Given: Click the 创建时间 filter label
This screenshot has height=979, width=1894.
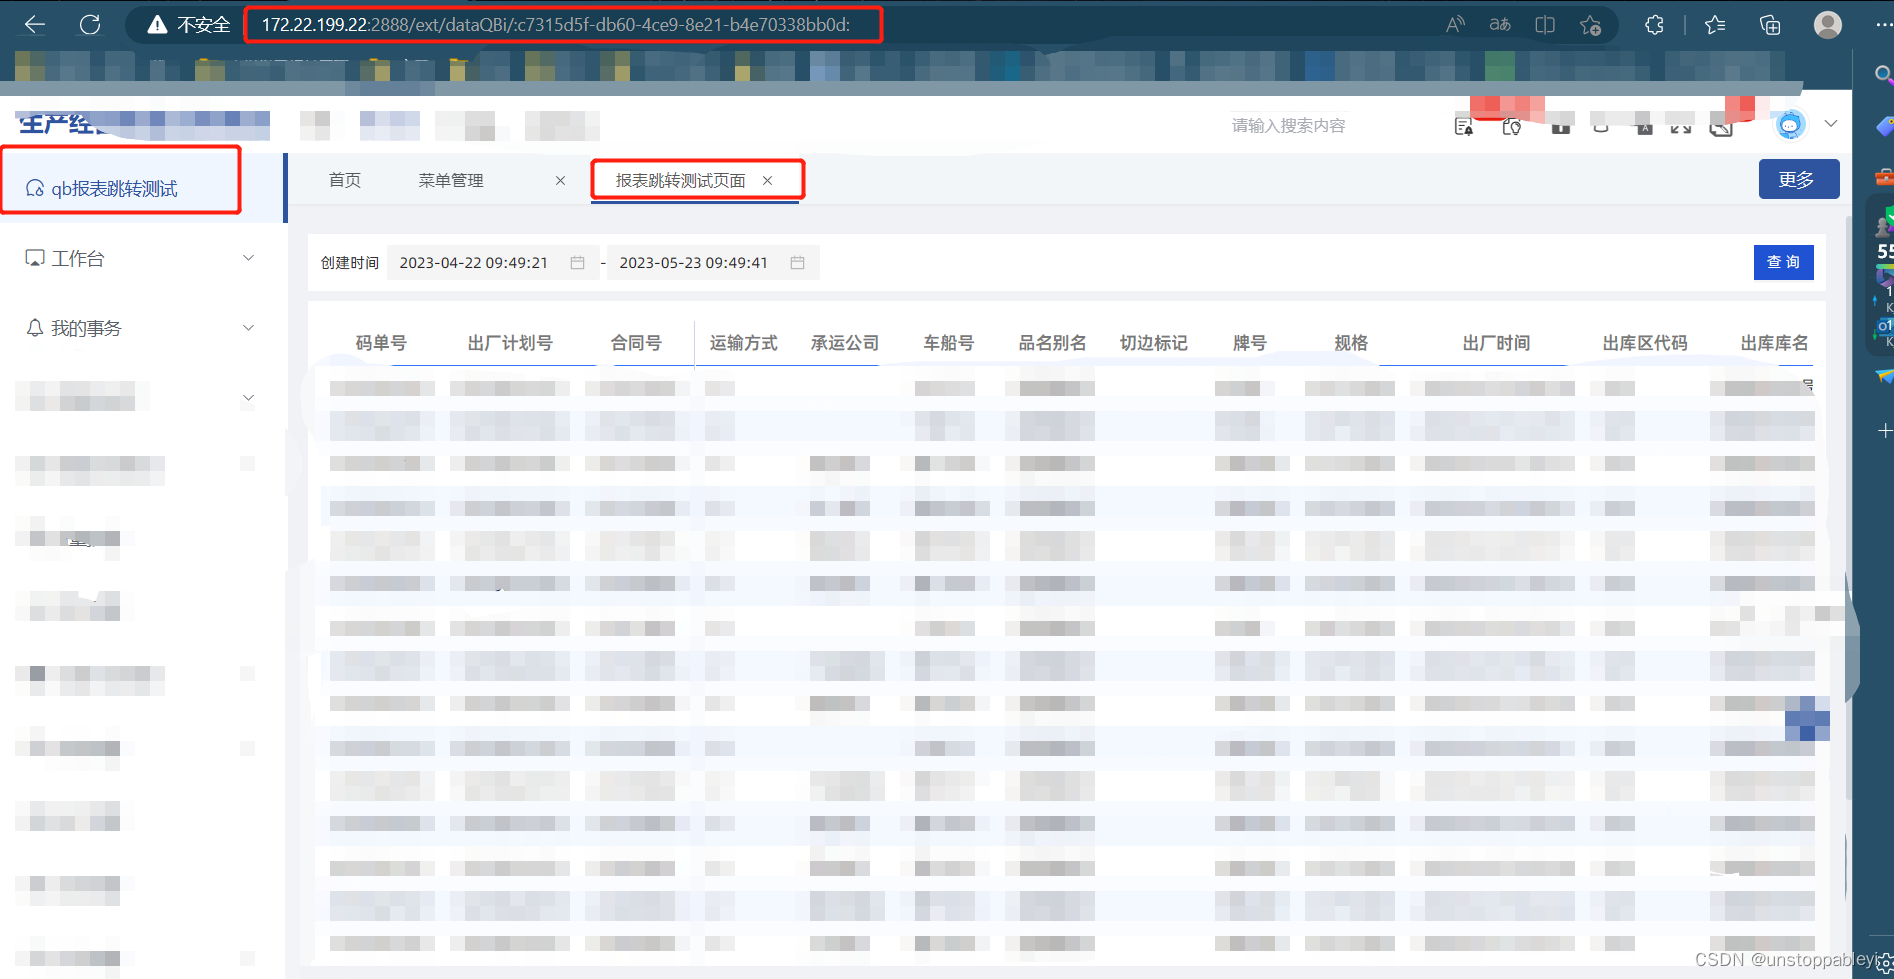Looking at the screenshot, I should (x=349, y=263).
